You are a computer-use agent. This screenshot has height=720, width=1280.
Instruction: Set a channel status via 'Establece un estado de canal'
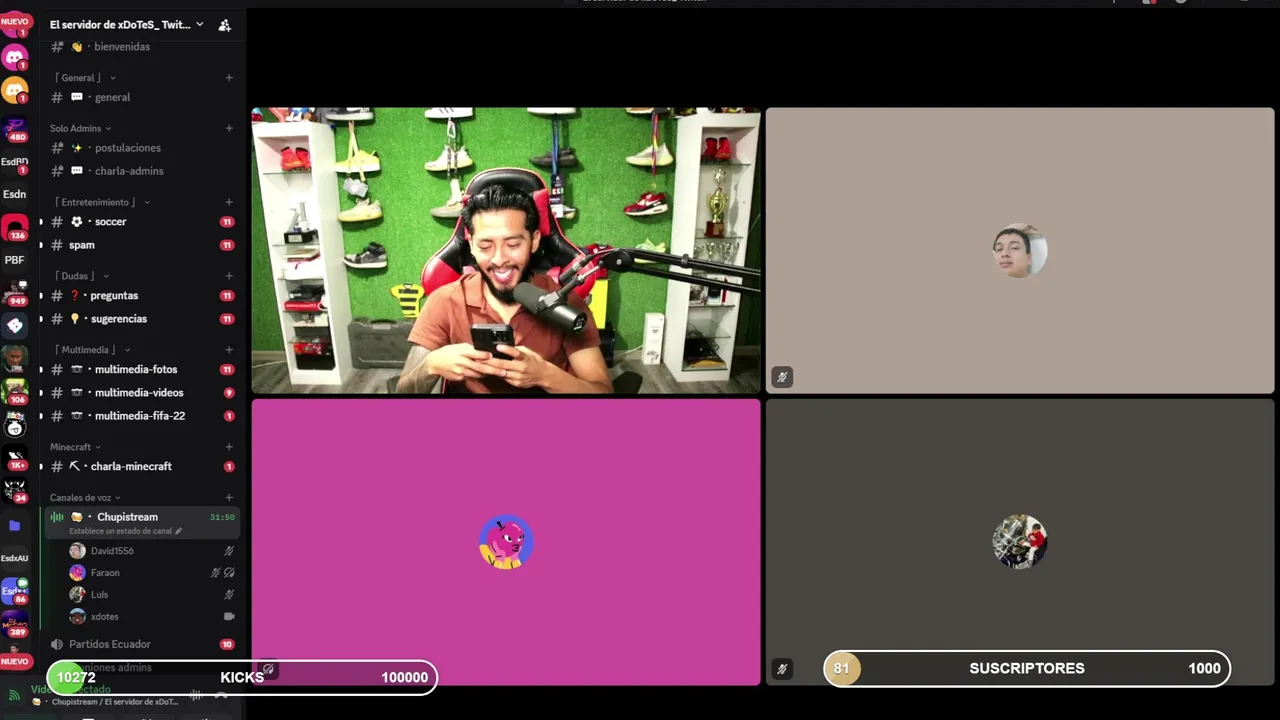125,531
